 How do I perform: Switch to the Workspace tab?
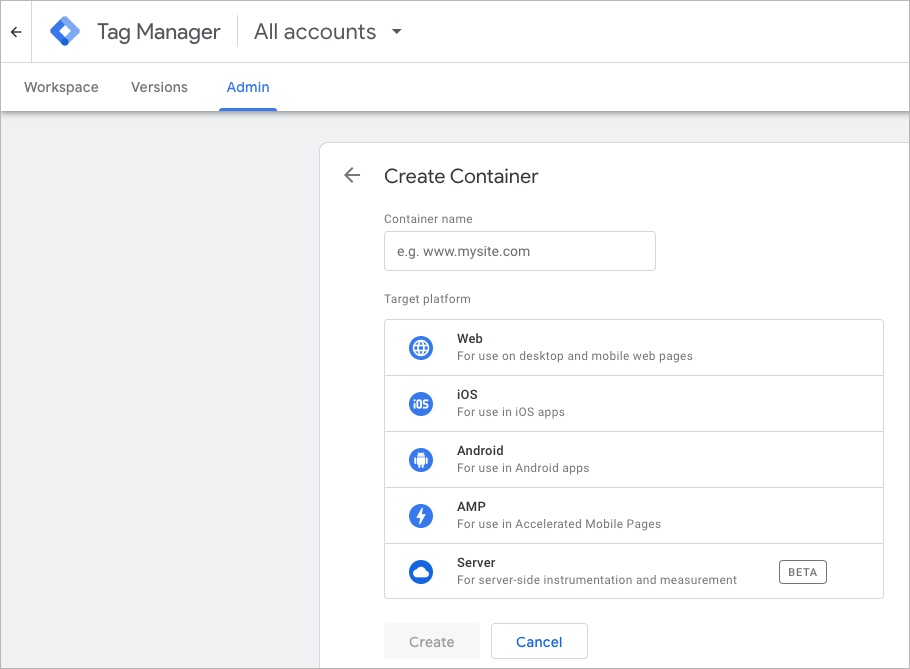coord(61,87)
